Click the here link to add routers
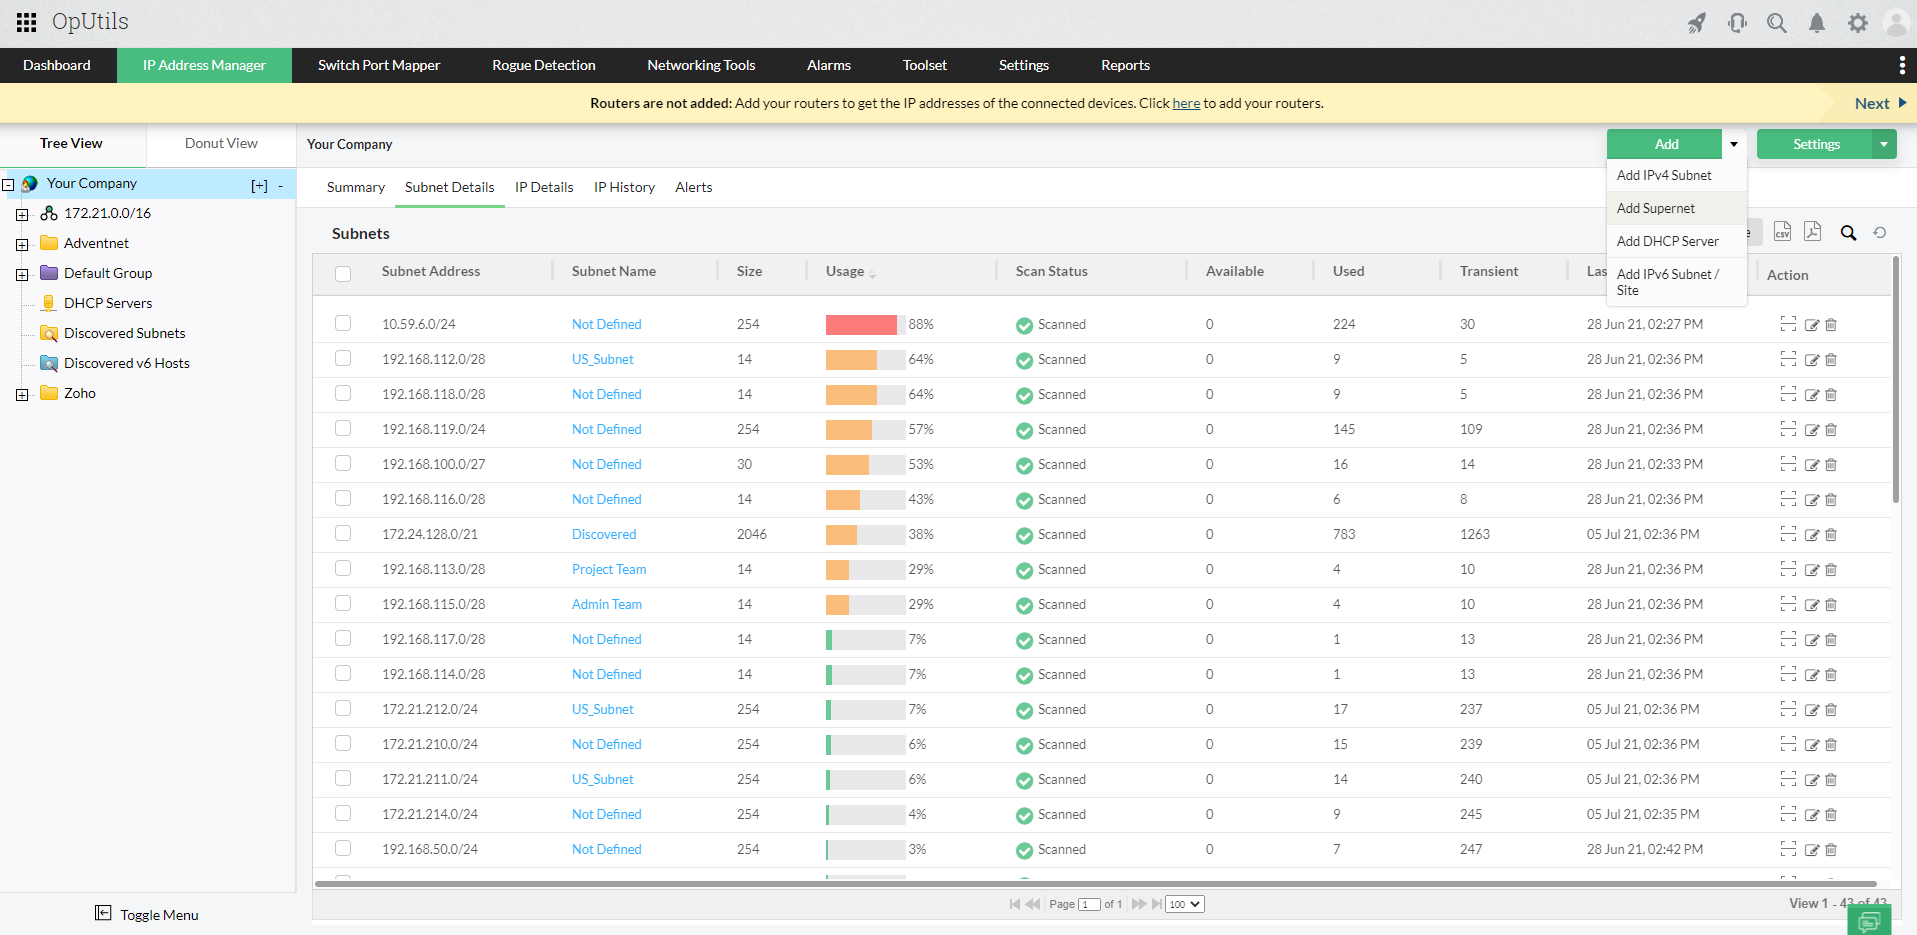 [x=1185, y=103]
